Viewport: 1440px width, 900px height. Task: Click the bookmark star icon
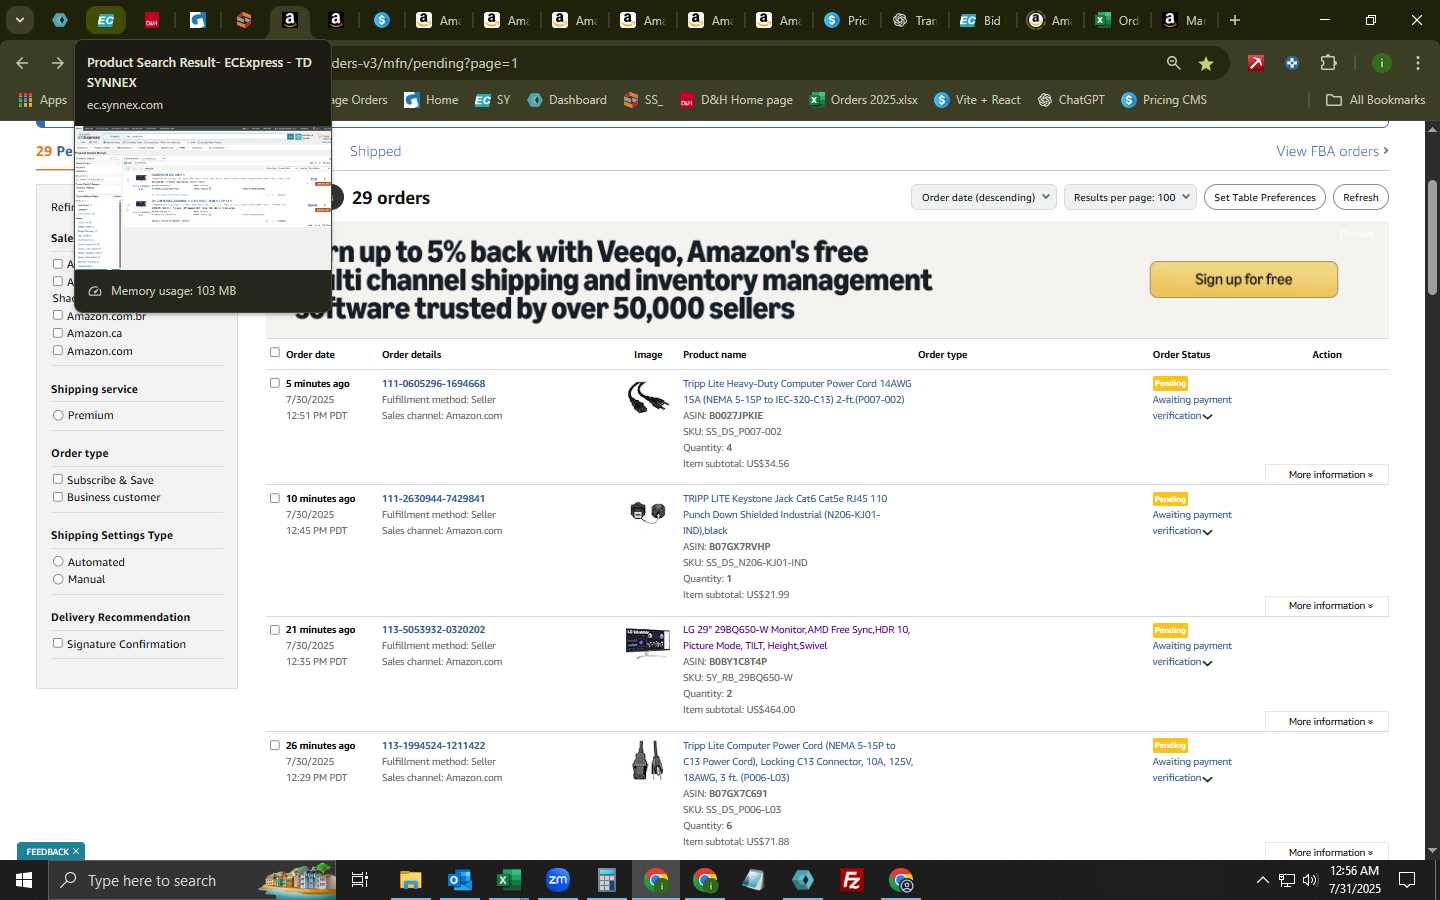1206,63
